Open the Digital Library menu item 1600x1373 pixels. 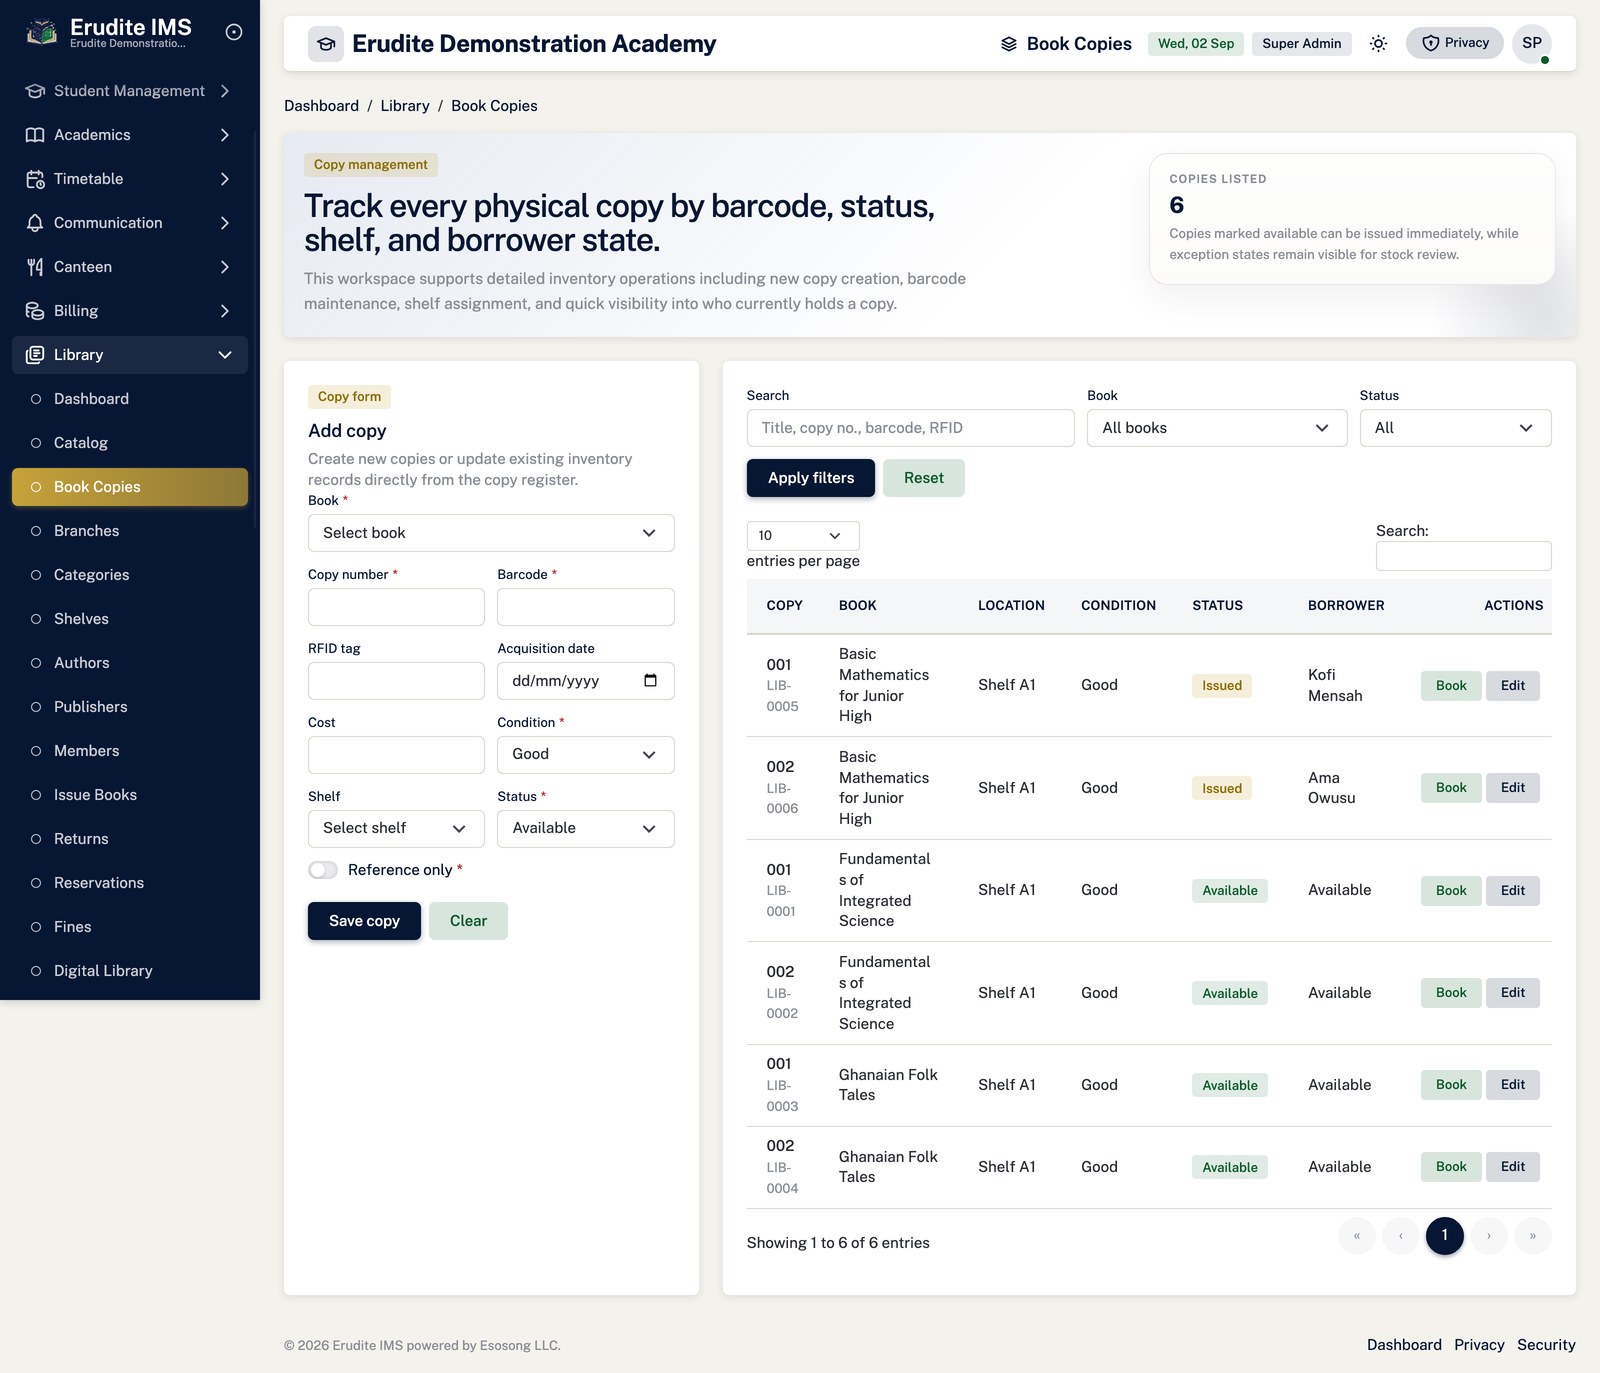pos(130,971)
